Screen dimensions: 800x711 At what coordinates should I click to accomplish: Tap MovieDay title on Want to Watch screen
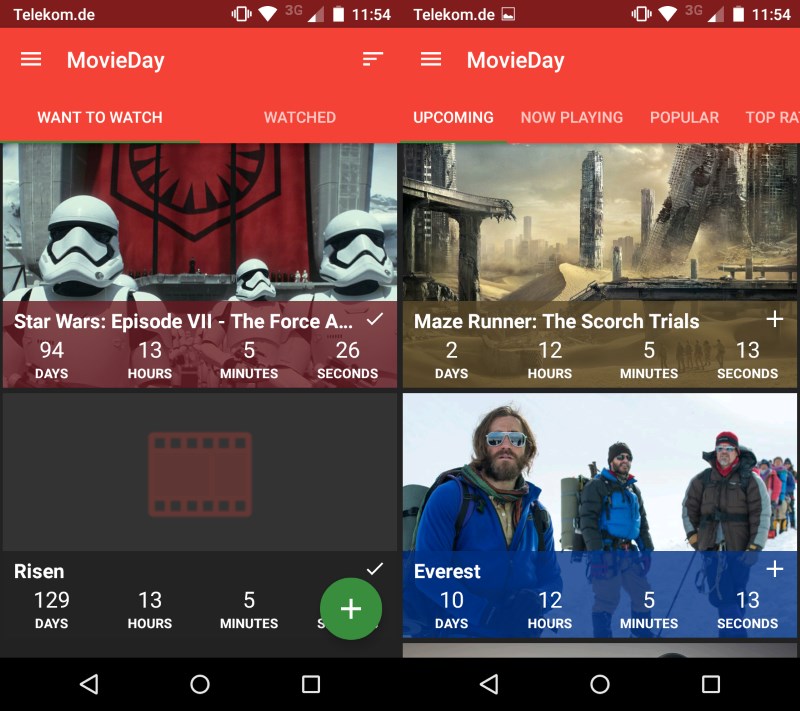click(116, 60)
